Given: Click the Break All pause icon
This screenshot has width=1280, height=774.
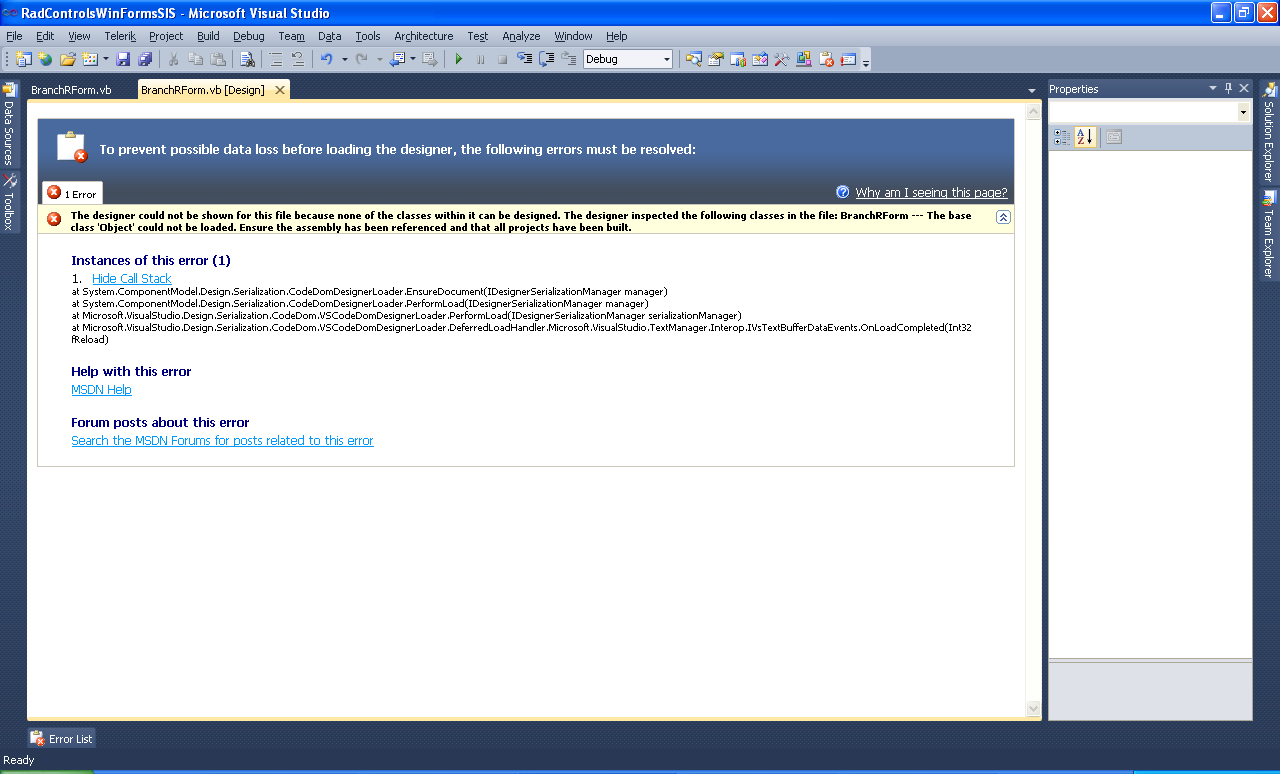Looking at the screenshot, I should click(x=481, y=59).
